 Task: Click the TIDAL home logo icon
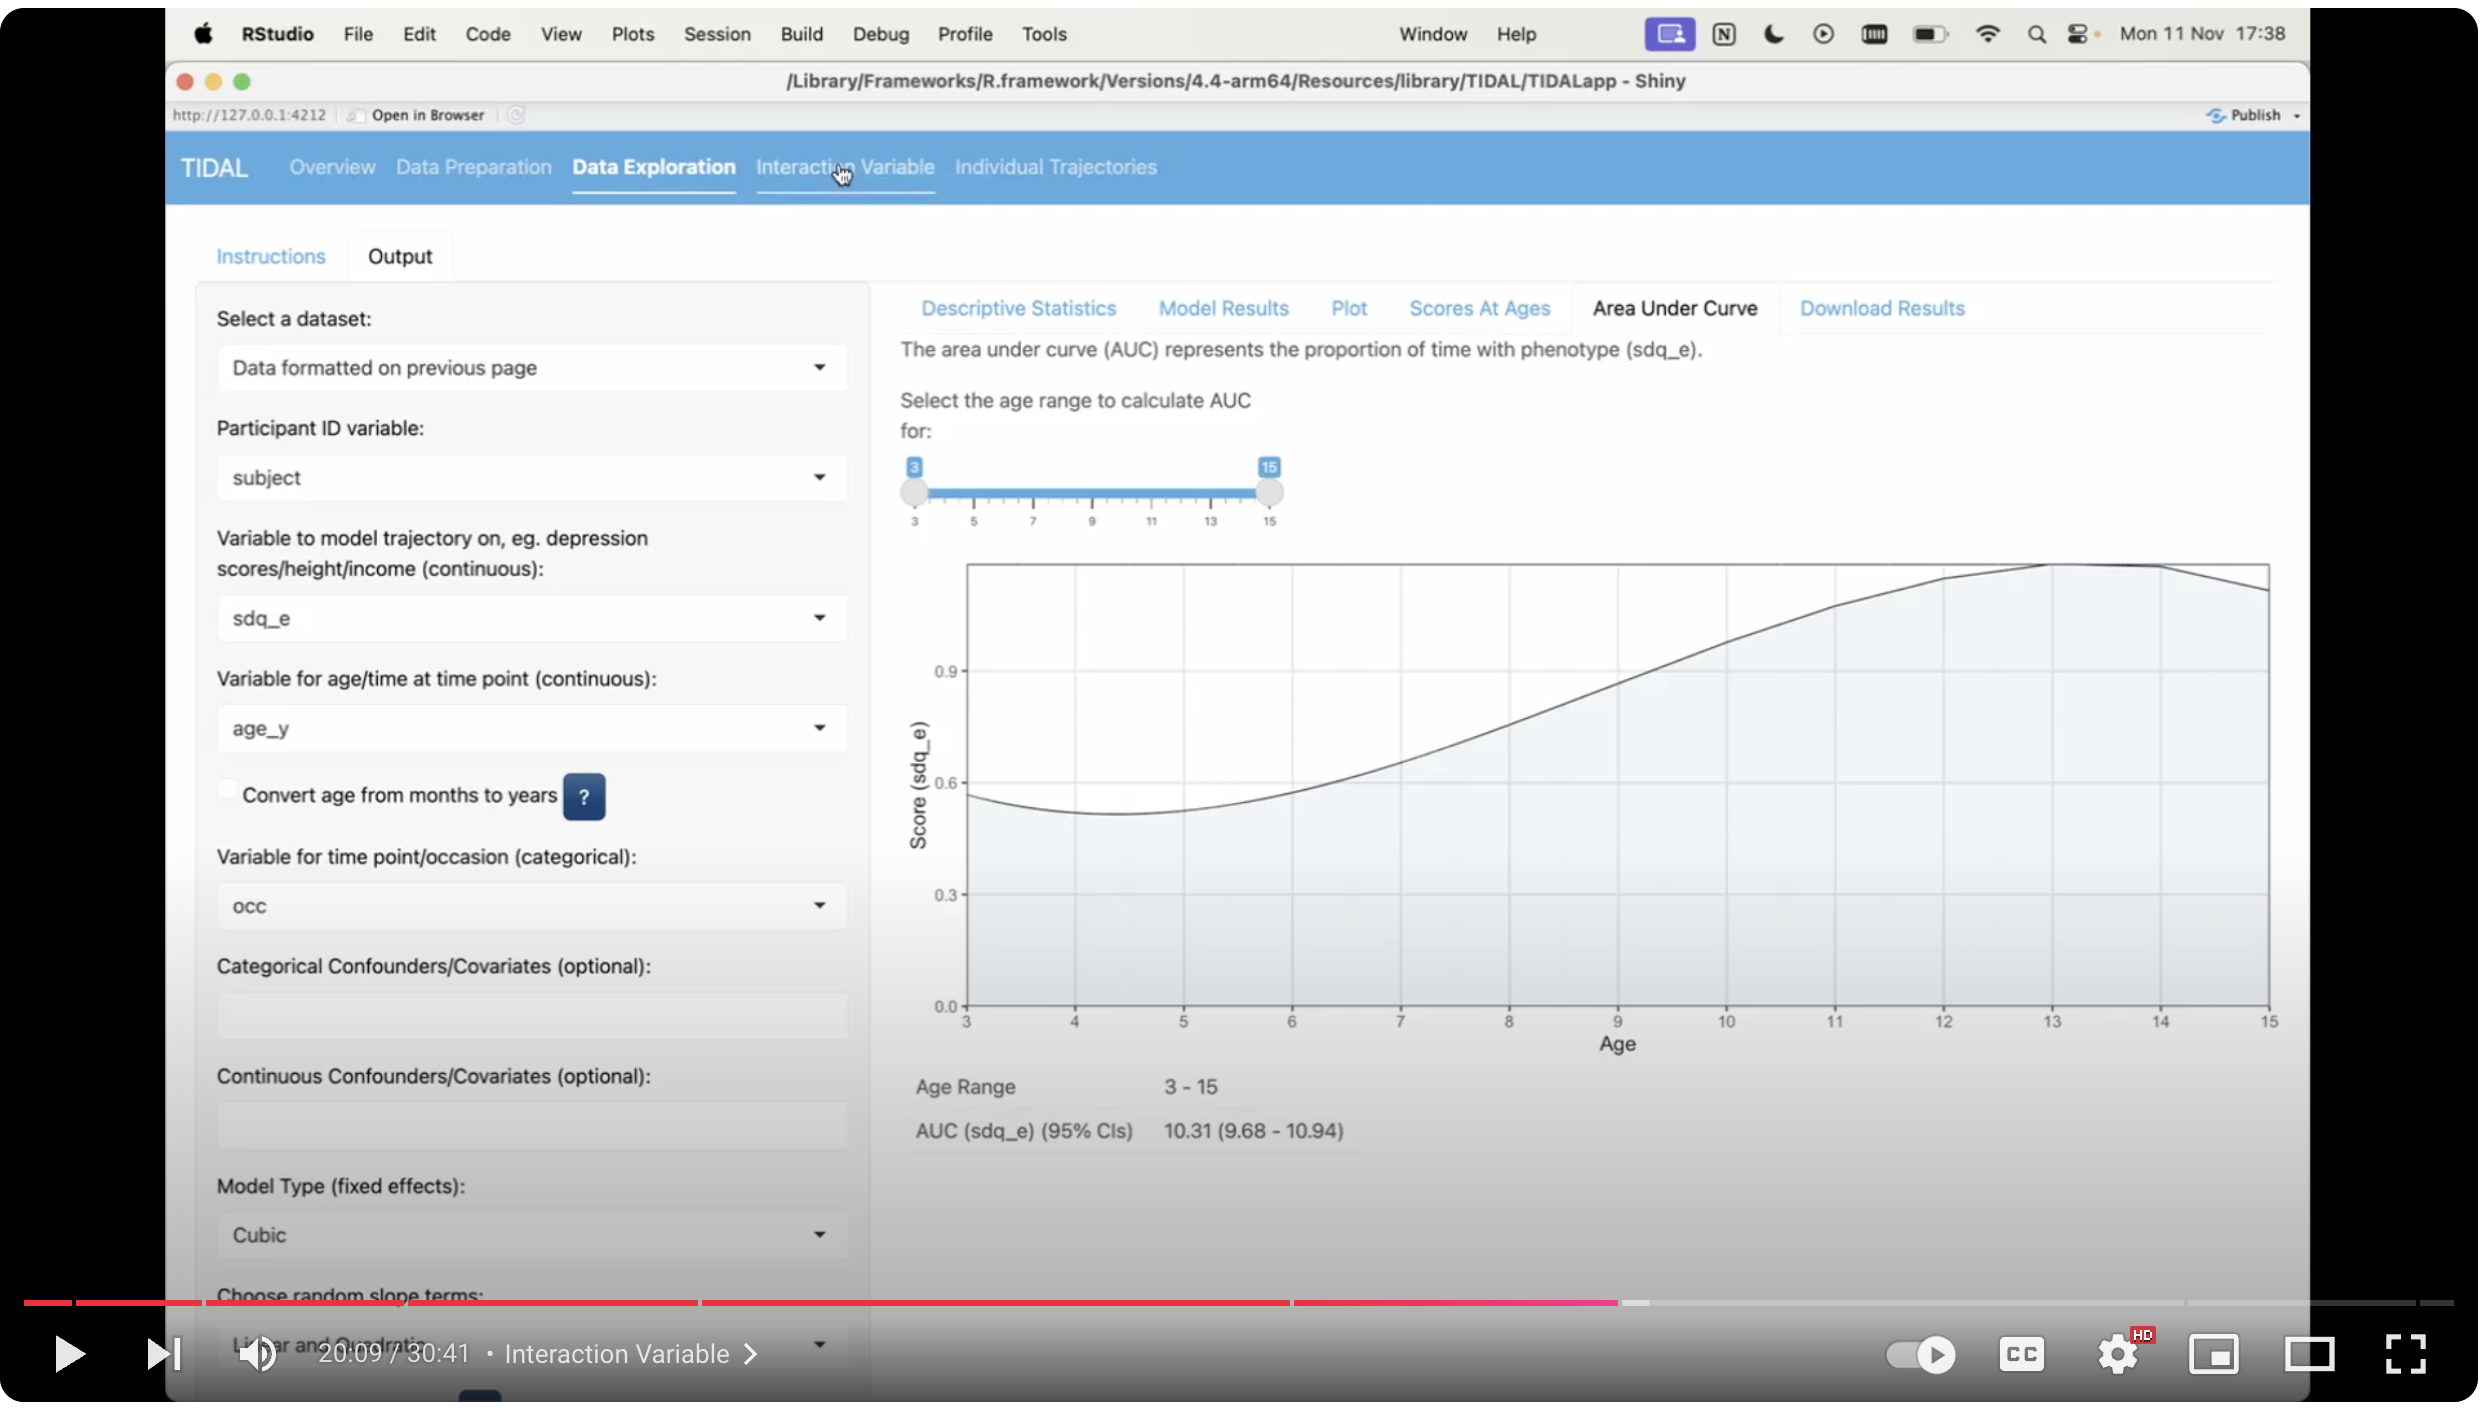tap(215, 166)
